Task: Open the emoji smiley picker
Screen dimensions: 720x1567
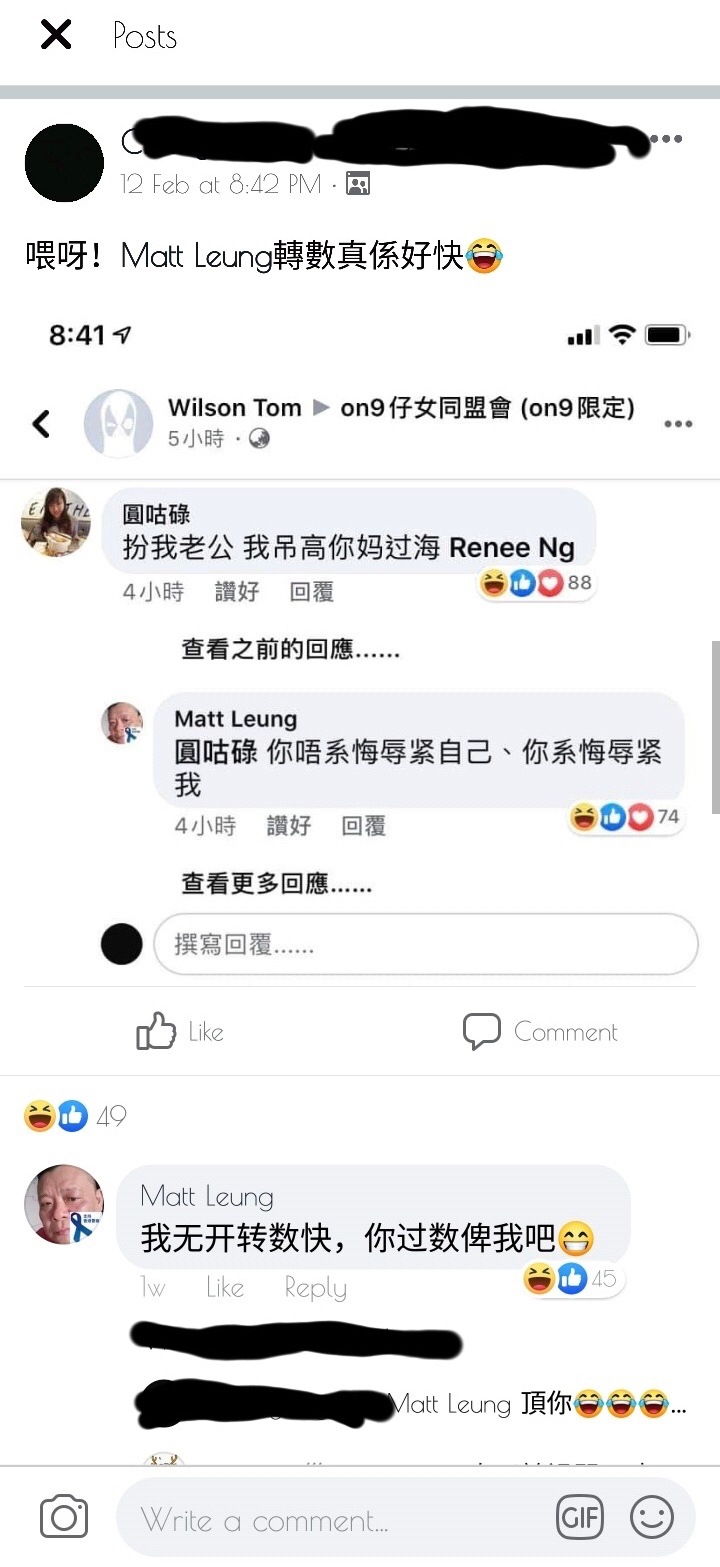Action: pyautogui.click(x=652, y=1518)
